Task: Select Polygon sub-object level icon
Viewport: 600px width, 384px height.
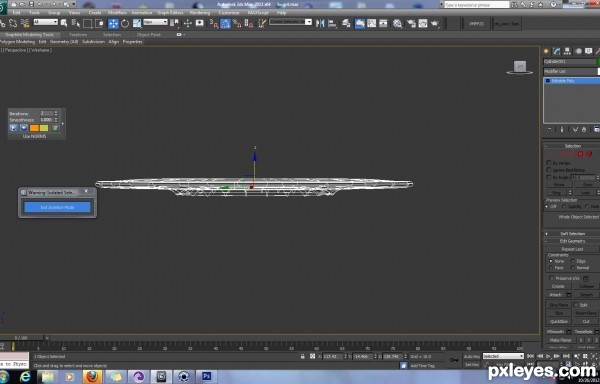Action: click(580, 154)
